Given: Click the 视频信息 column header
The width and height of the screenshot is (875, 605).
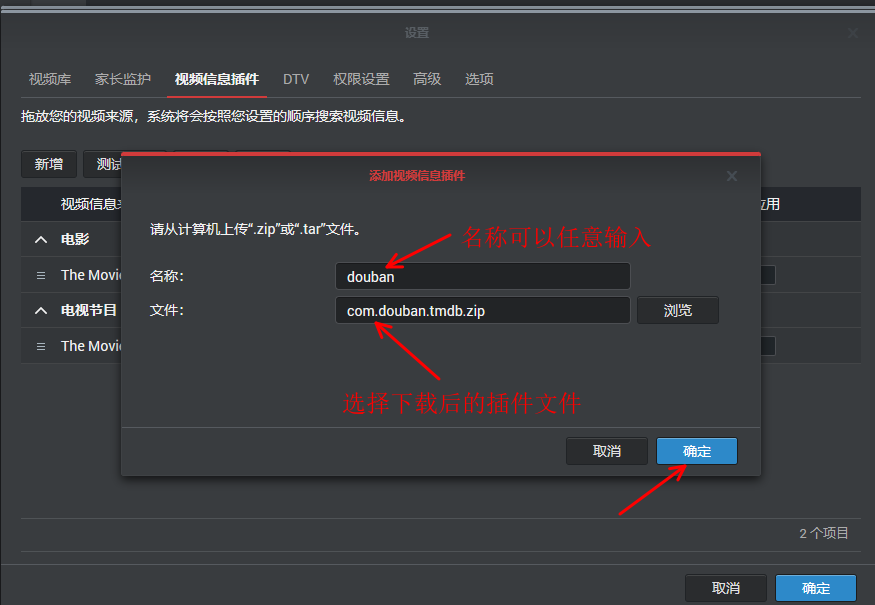Looking at the screenshot, I should (91, 204).
